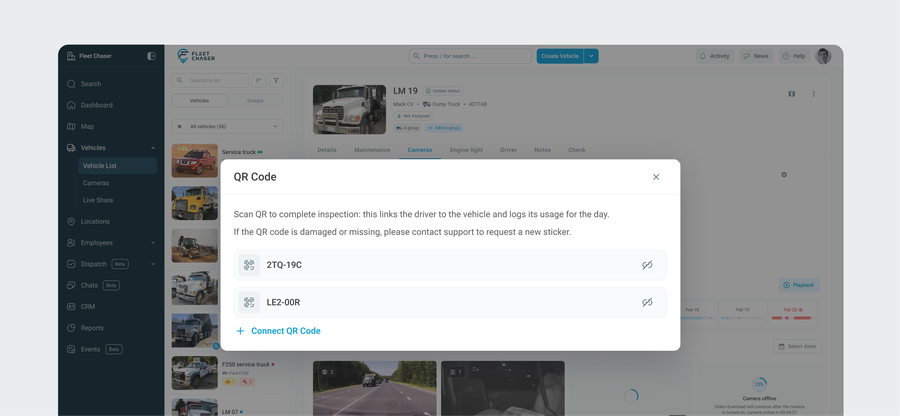This screenshot has height=416, width=900.
Task: Open the Cameras tab
Action: click(420, 150)
